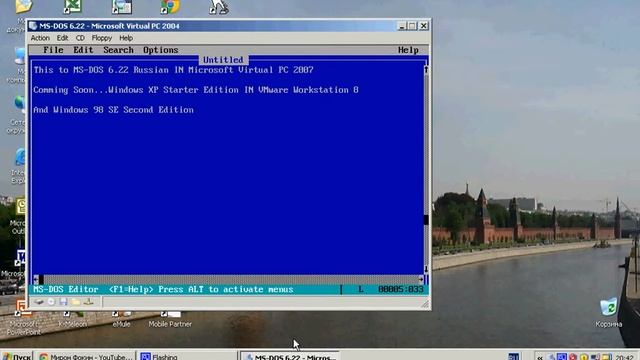Click the red tray icon
The width and height of the screenshot is (640, 360).
tap(573, 357)
